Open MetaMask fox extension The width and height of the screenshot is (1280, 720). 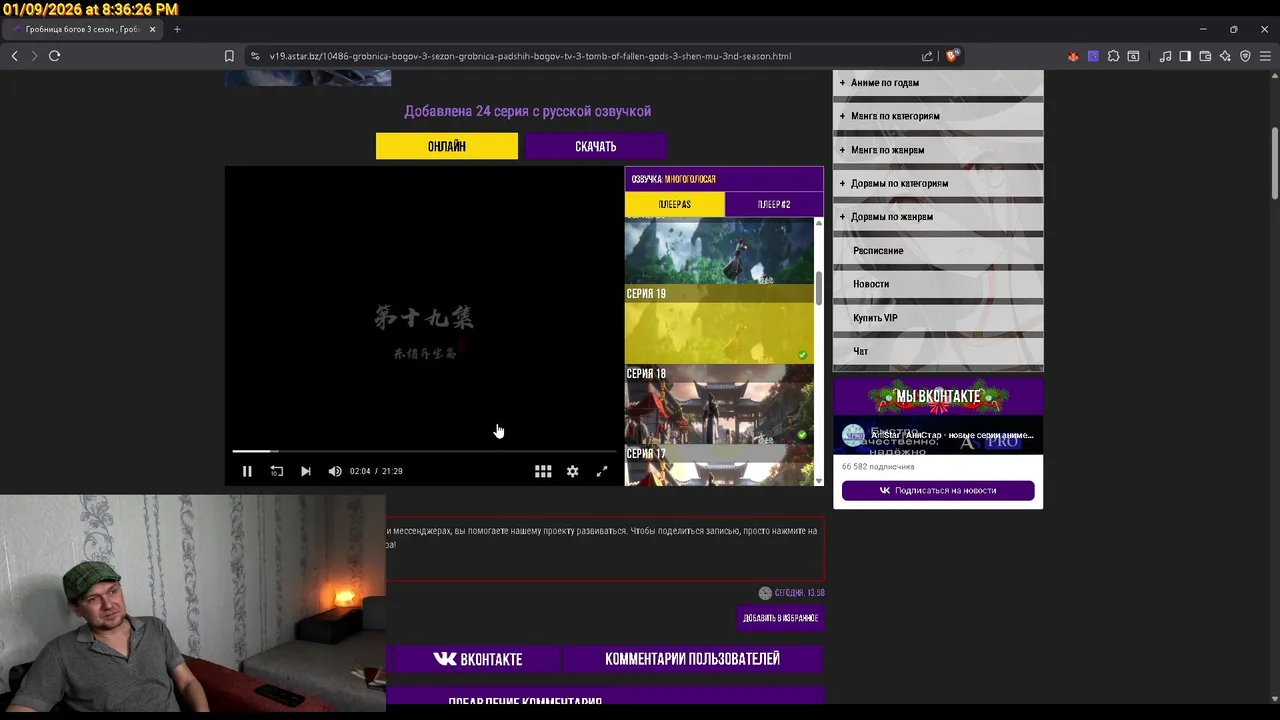tap(1073, 56)
